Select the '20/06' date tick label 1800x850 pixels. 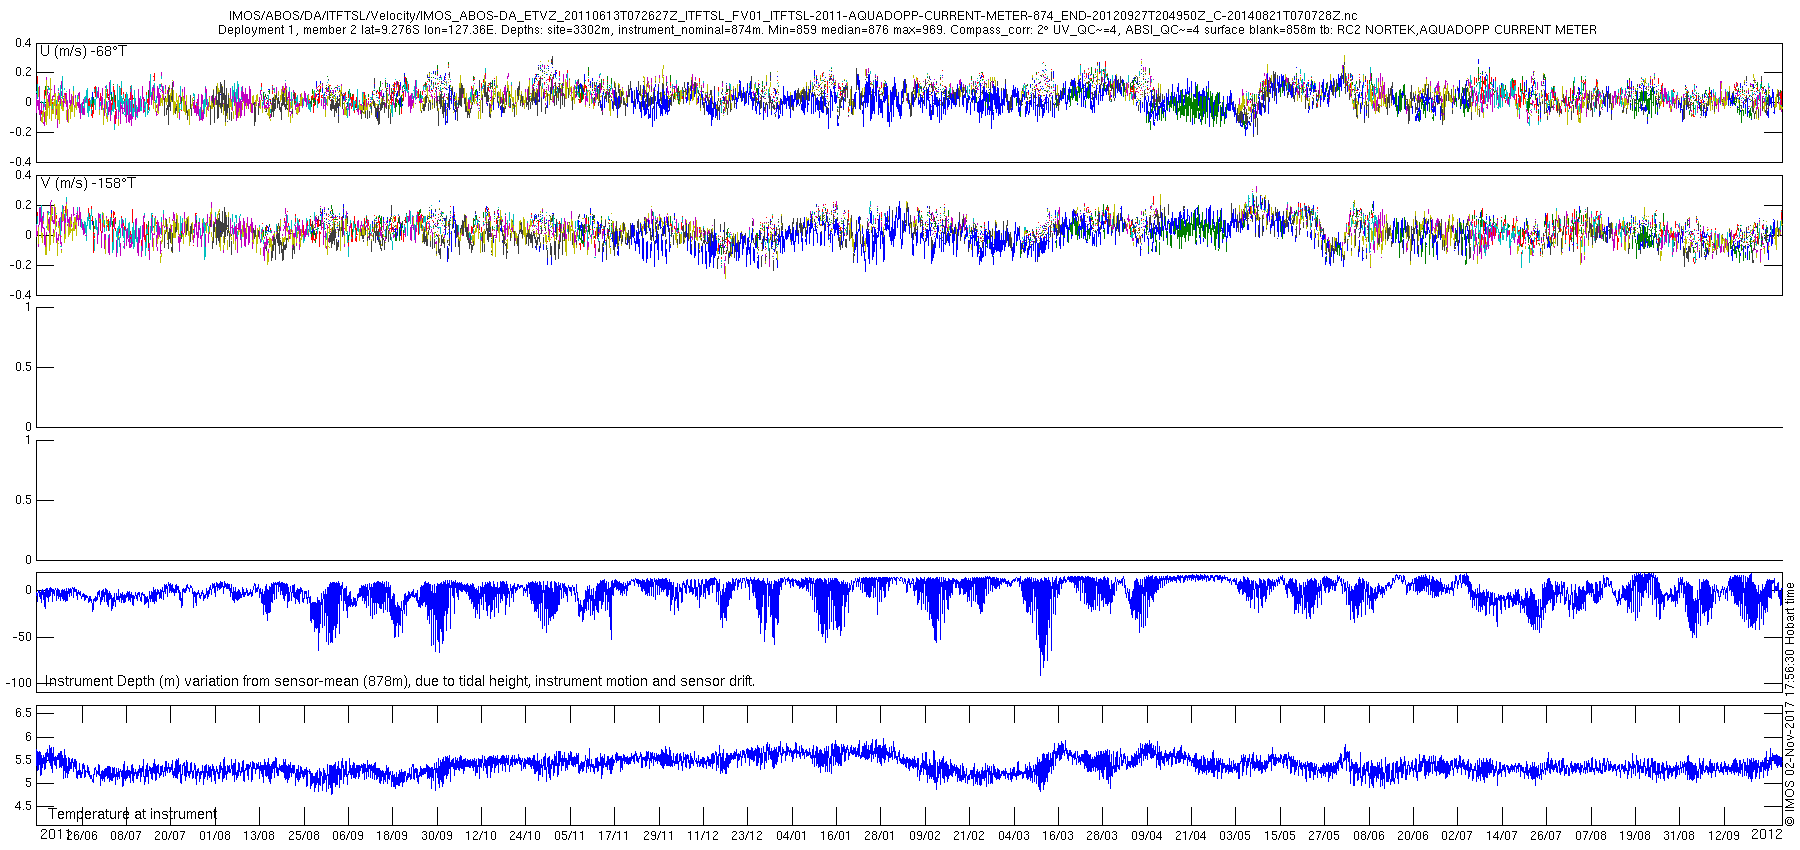pos(1413,836)
